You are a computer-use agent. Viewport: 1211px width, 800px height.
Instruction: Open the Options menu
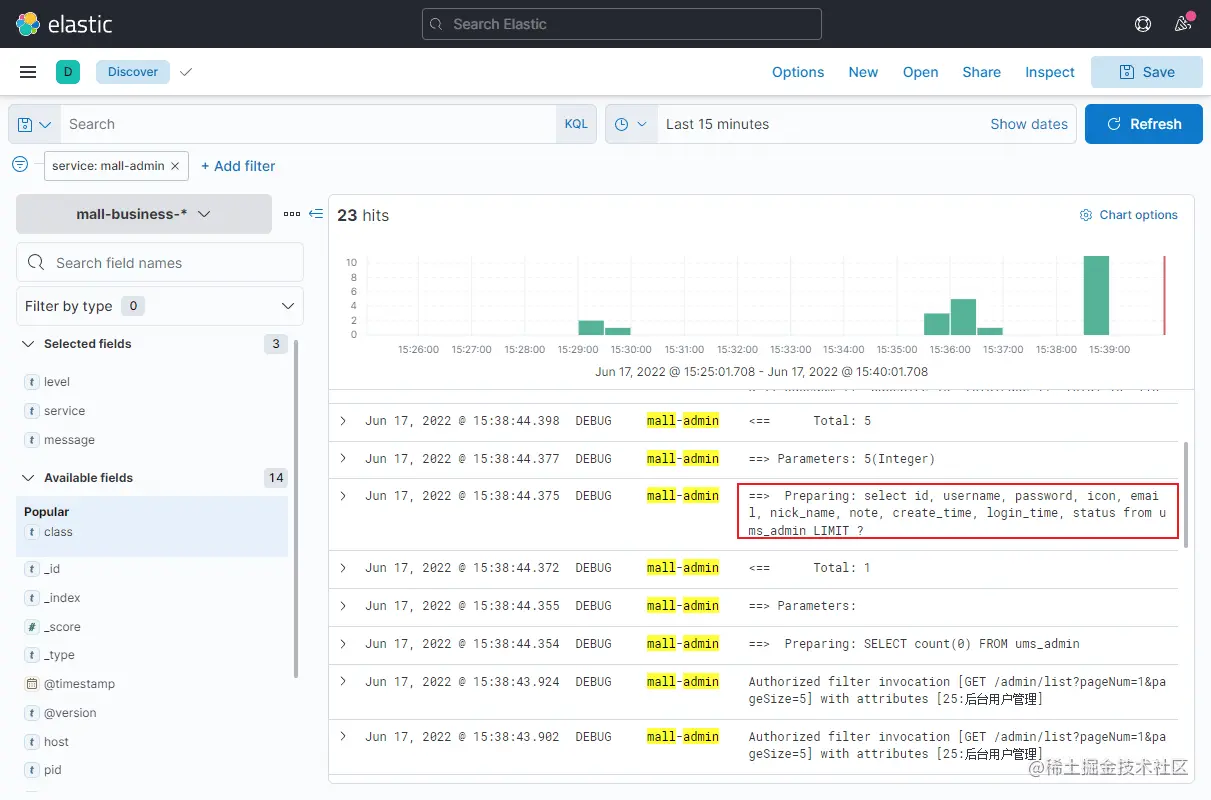tap(798, 72)
